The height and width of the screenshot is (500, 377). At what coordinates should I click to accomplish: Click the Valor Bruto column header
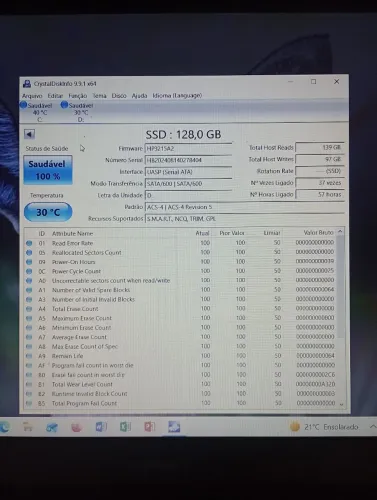tap(318, 232)
